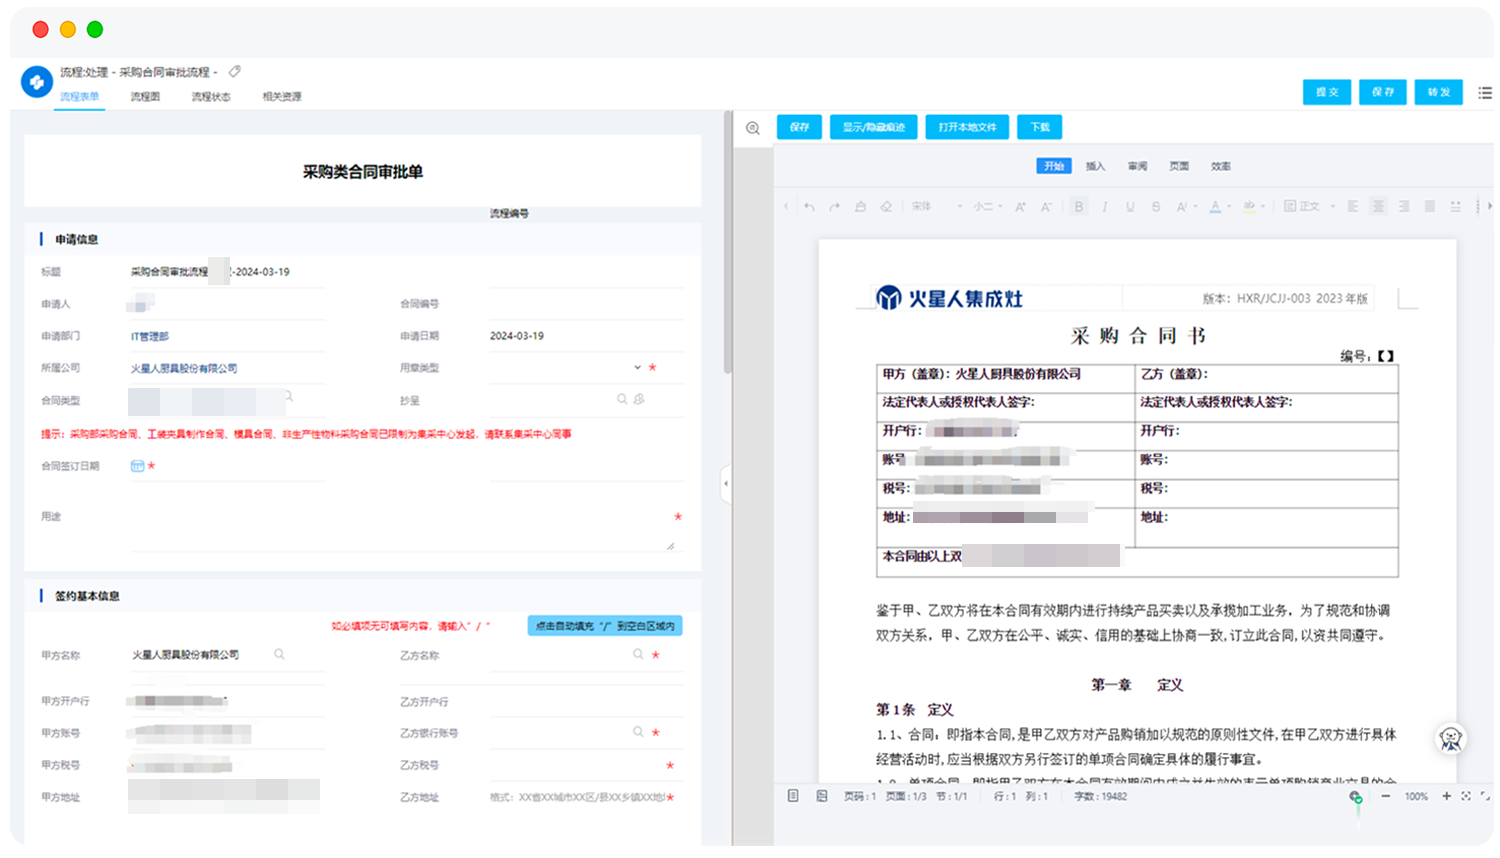Image resolution: width=1500 pixels, height=858 pixels.
Task: Choose the font color A swatch
Action: click(x=1215, y=207)
